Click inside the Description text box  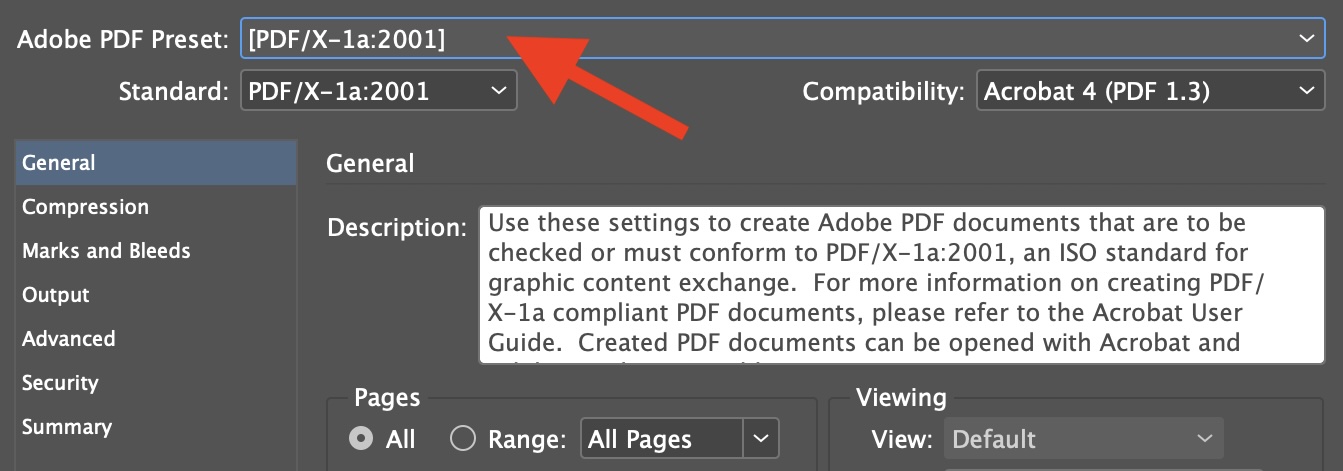[901, 285]
